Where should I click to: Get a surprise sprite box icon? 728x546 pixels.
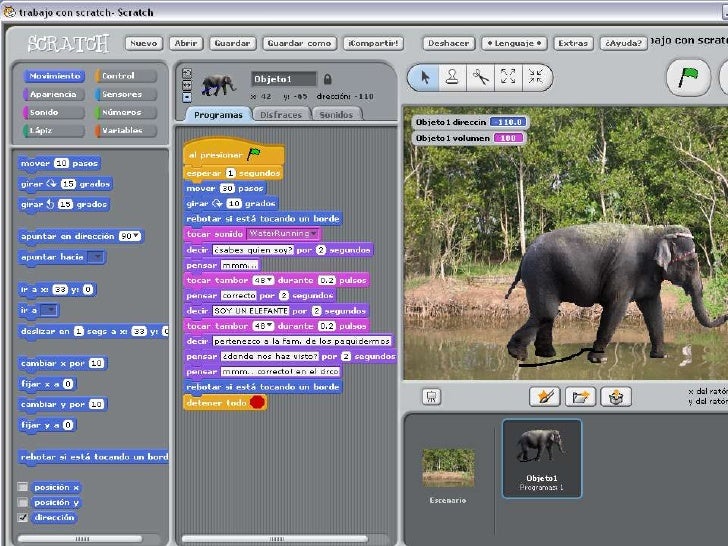(x=616, y=396)
